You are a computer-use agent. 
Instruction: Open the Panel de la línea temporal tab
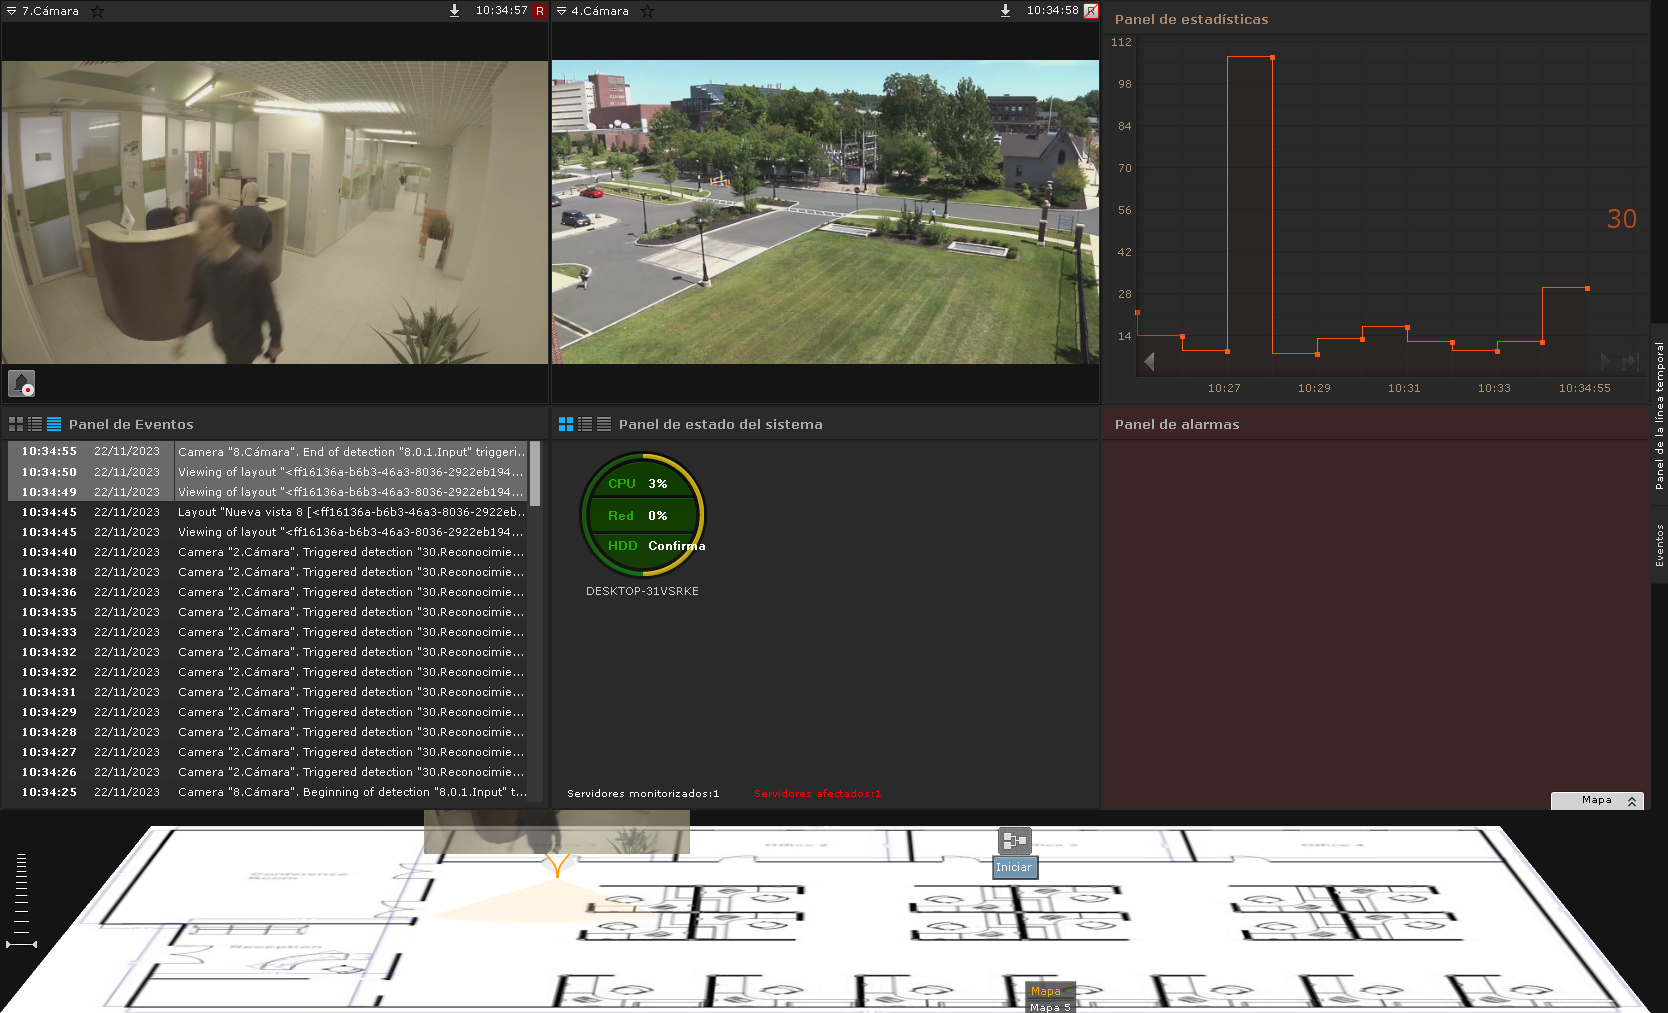coord(1659,415)
